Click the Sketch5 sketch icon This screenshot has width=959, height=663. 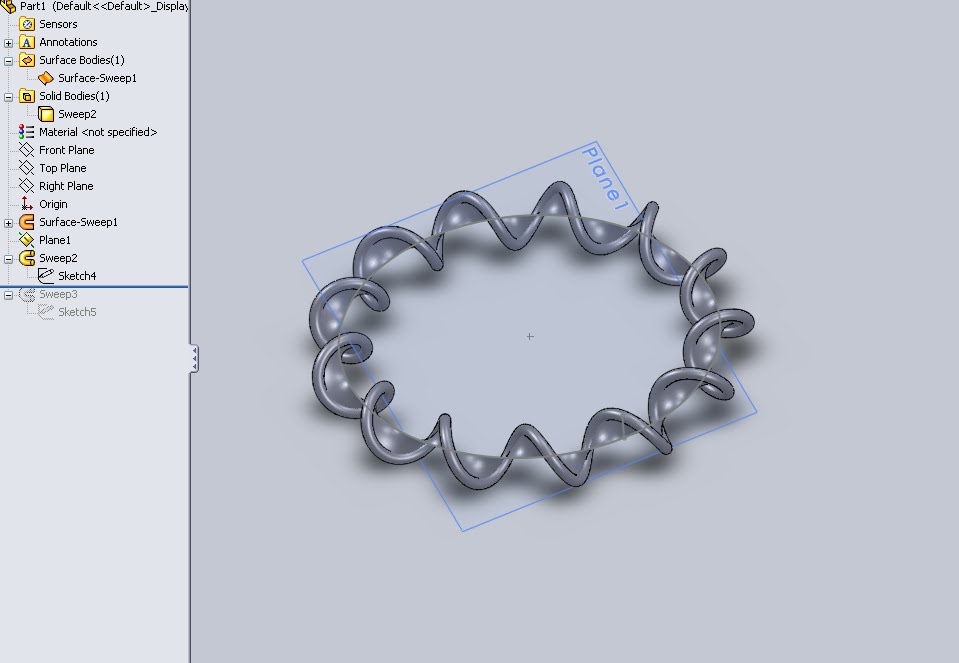[46, 312]
